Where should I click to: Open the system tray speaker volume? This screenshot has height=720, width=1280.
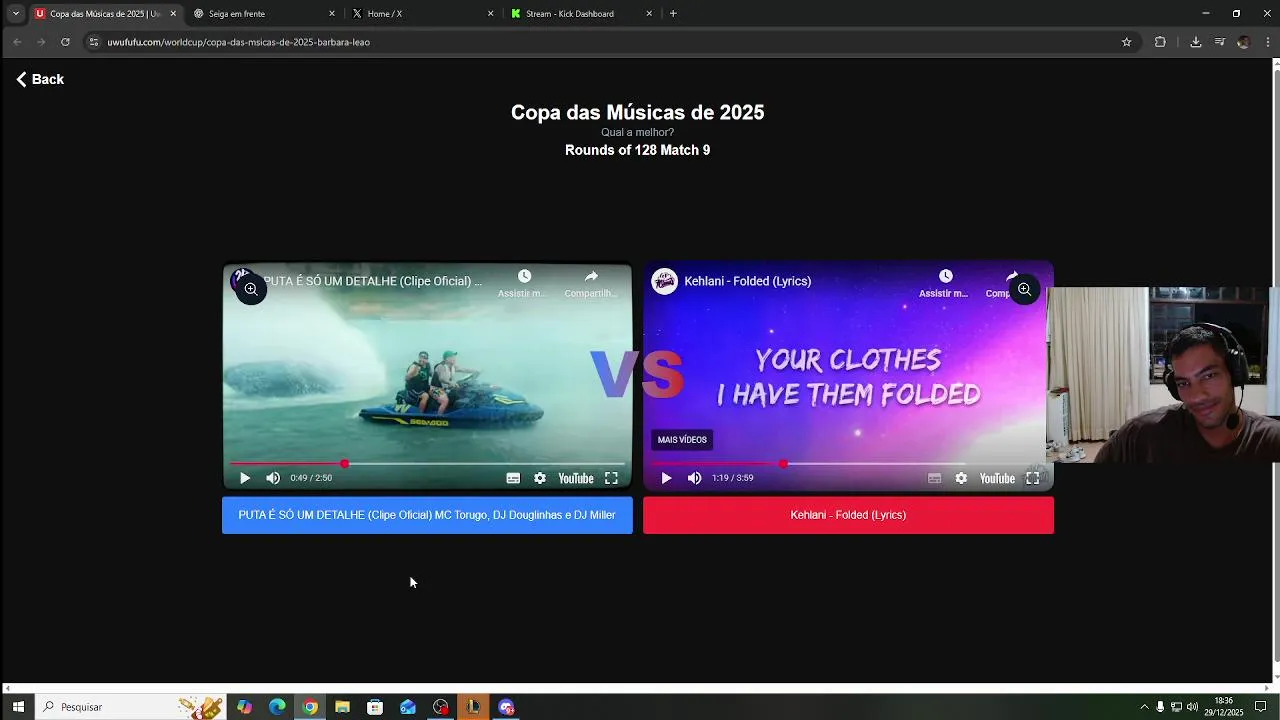pyautogui.click(x=1192, y=707)
